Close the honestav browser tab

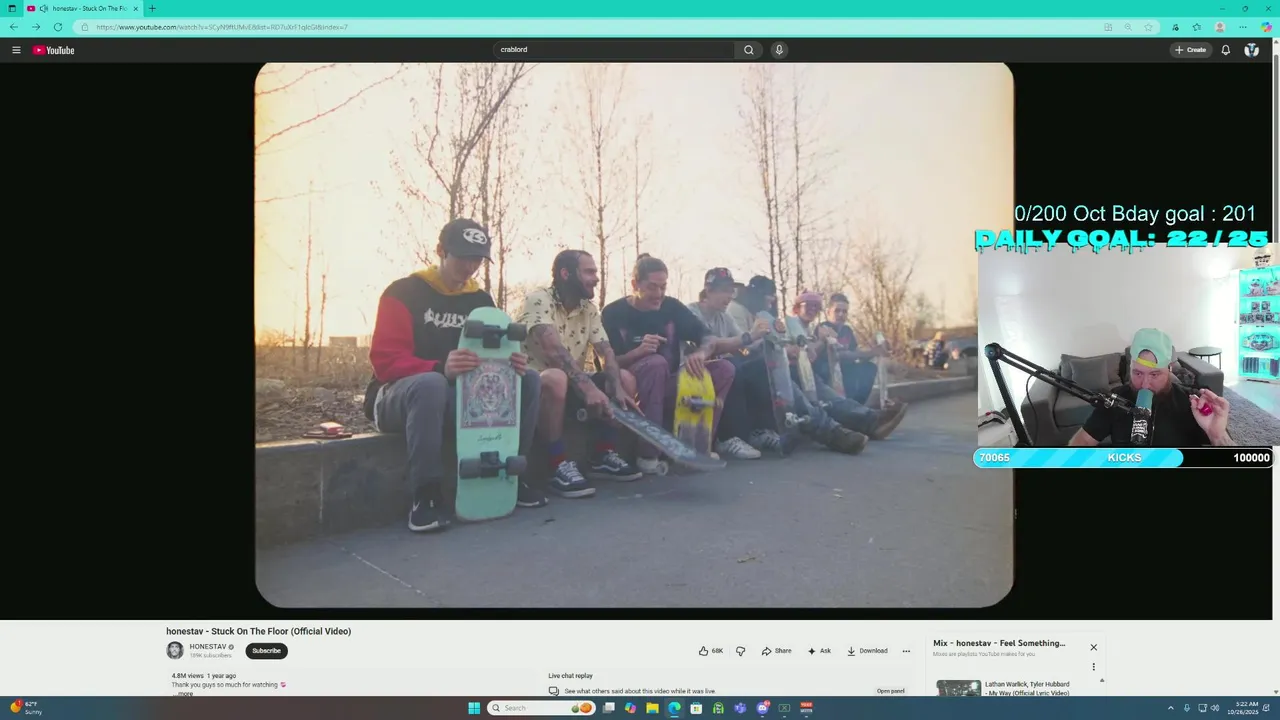pos(135,8)
